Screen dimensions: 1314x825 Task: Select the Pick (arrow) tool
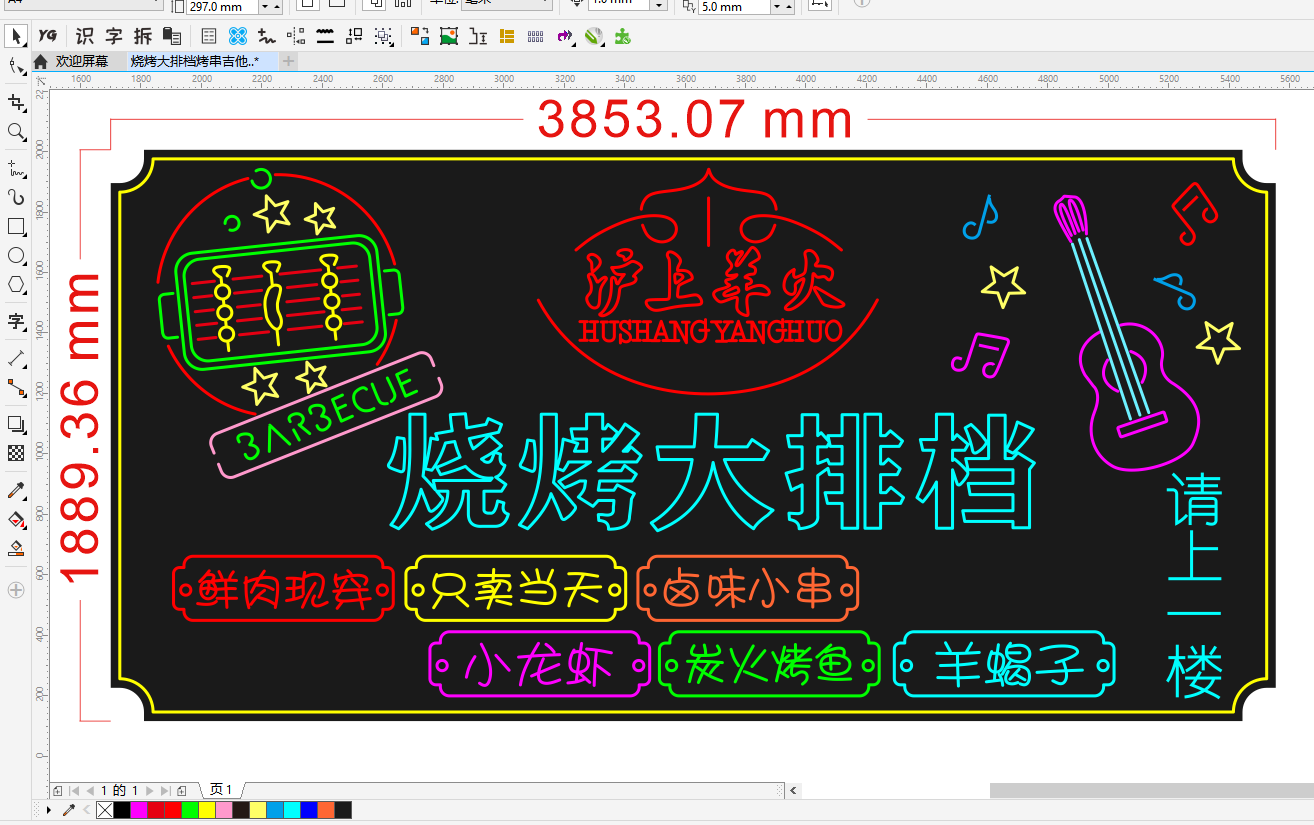(x=16, y=37)
